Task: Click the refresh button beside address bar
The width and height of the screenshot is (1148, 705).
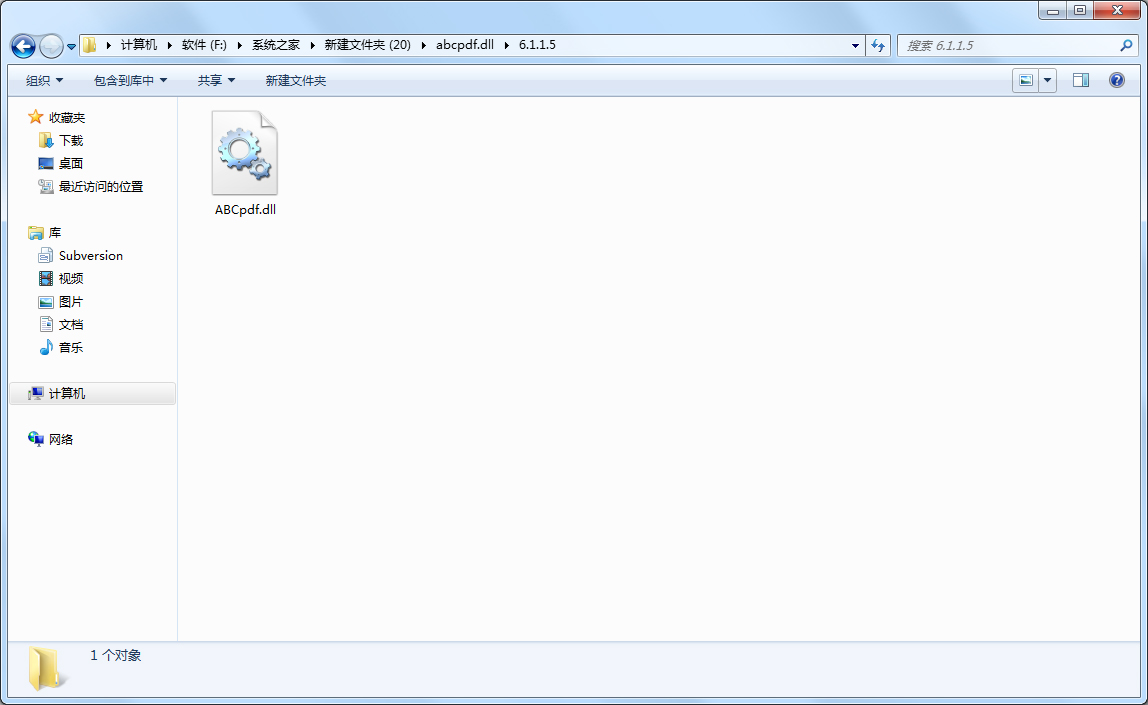Action: pyautogui.click(x=878, y=45)
